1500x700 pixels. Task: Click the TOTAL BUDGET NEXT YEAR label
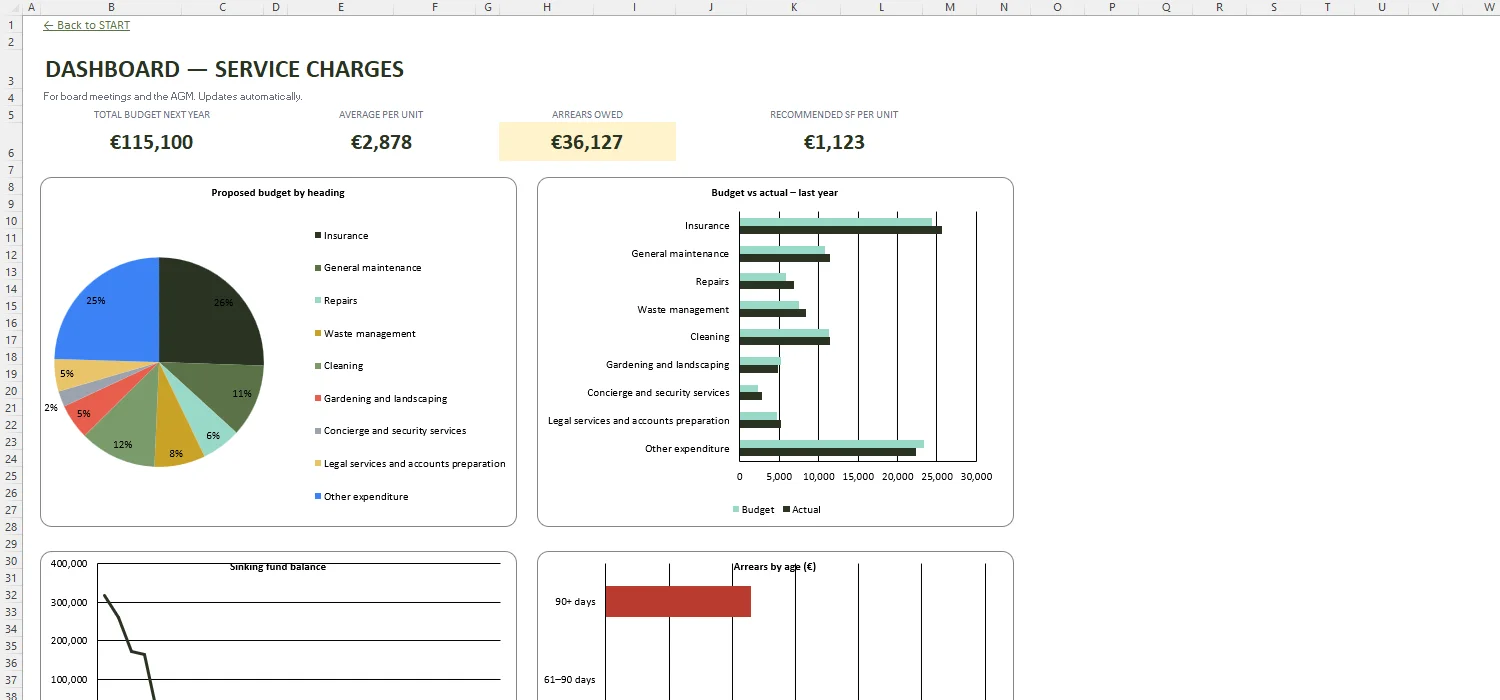click(152, 115)
